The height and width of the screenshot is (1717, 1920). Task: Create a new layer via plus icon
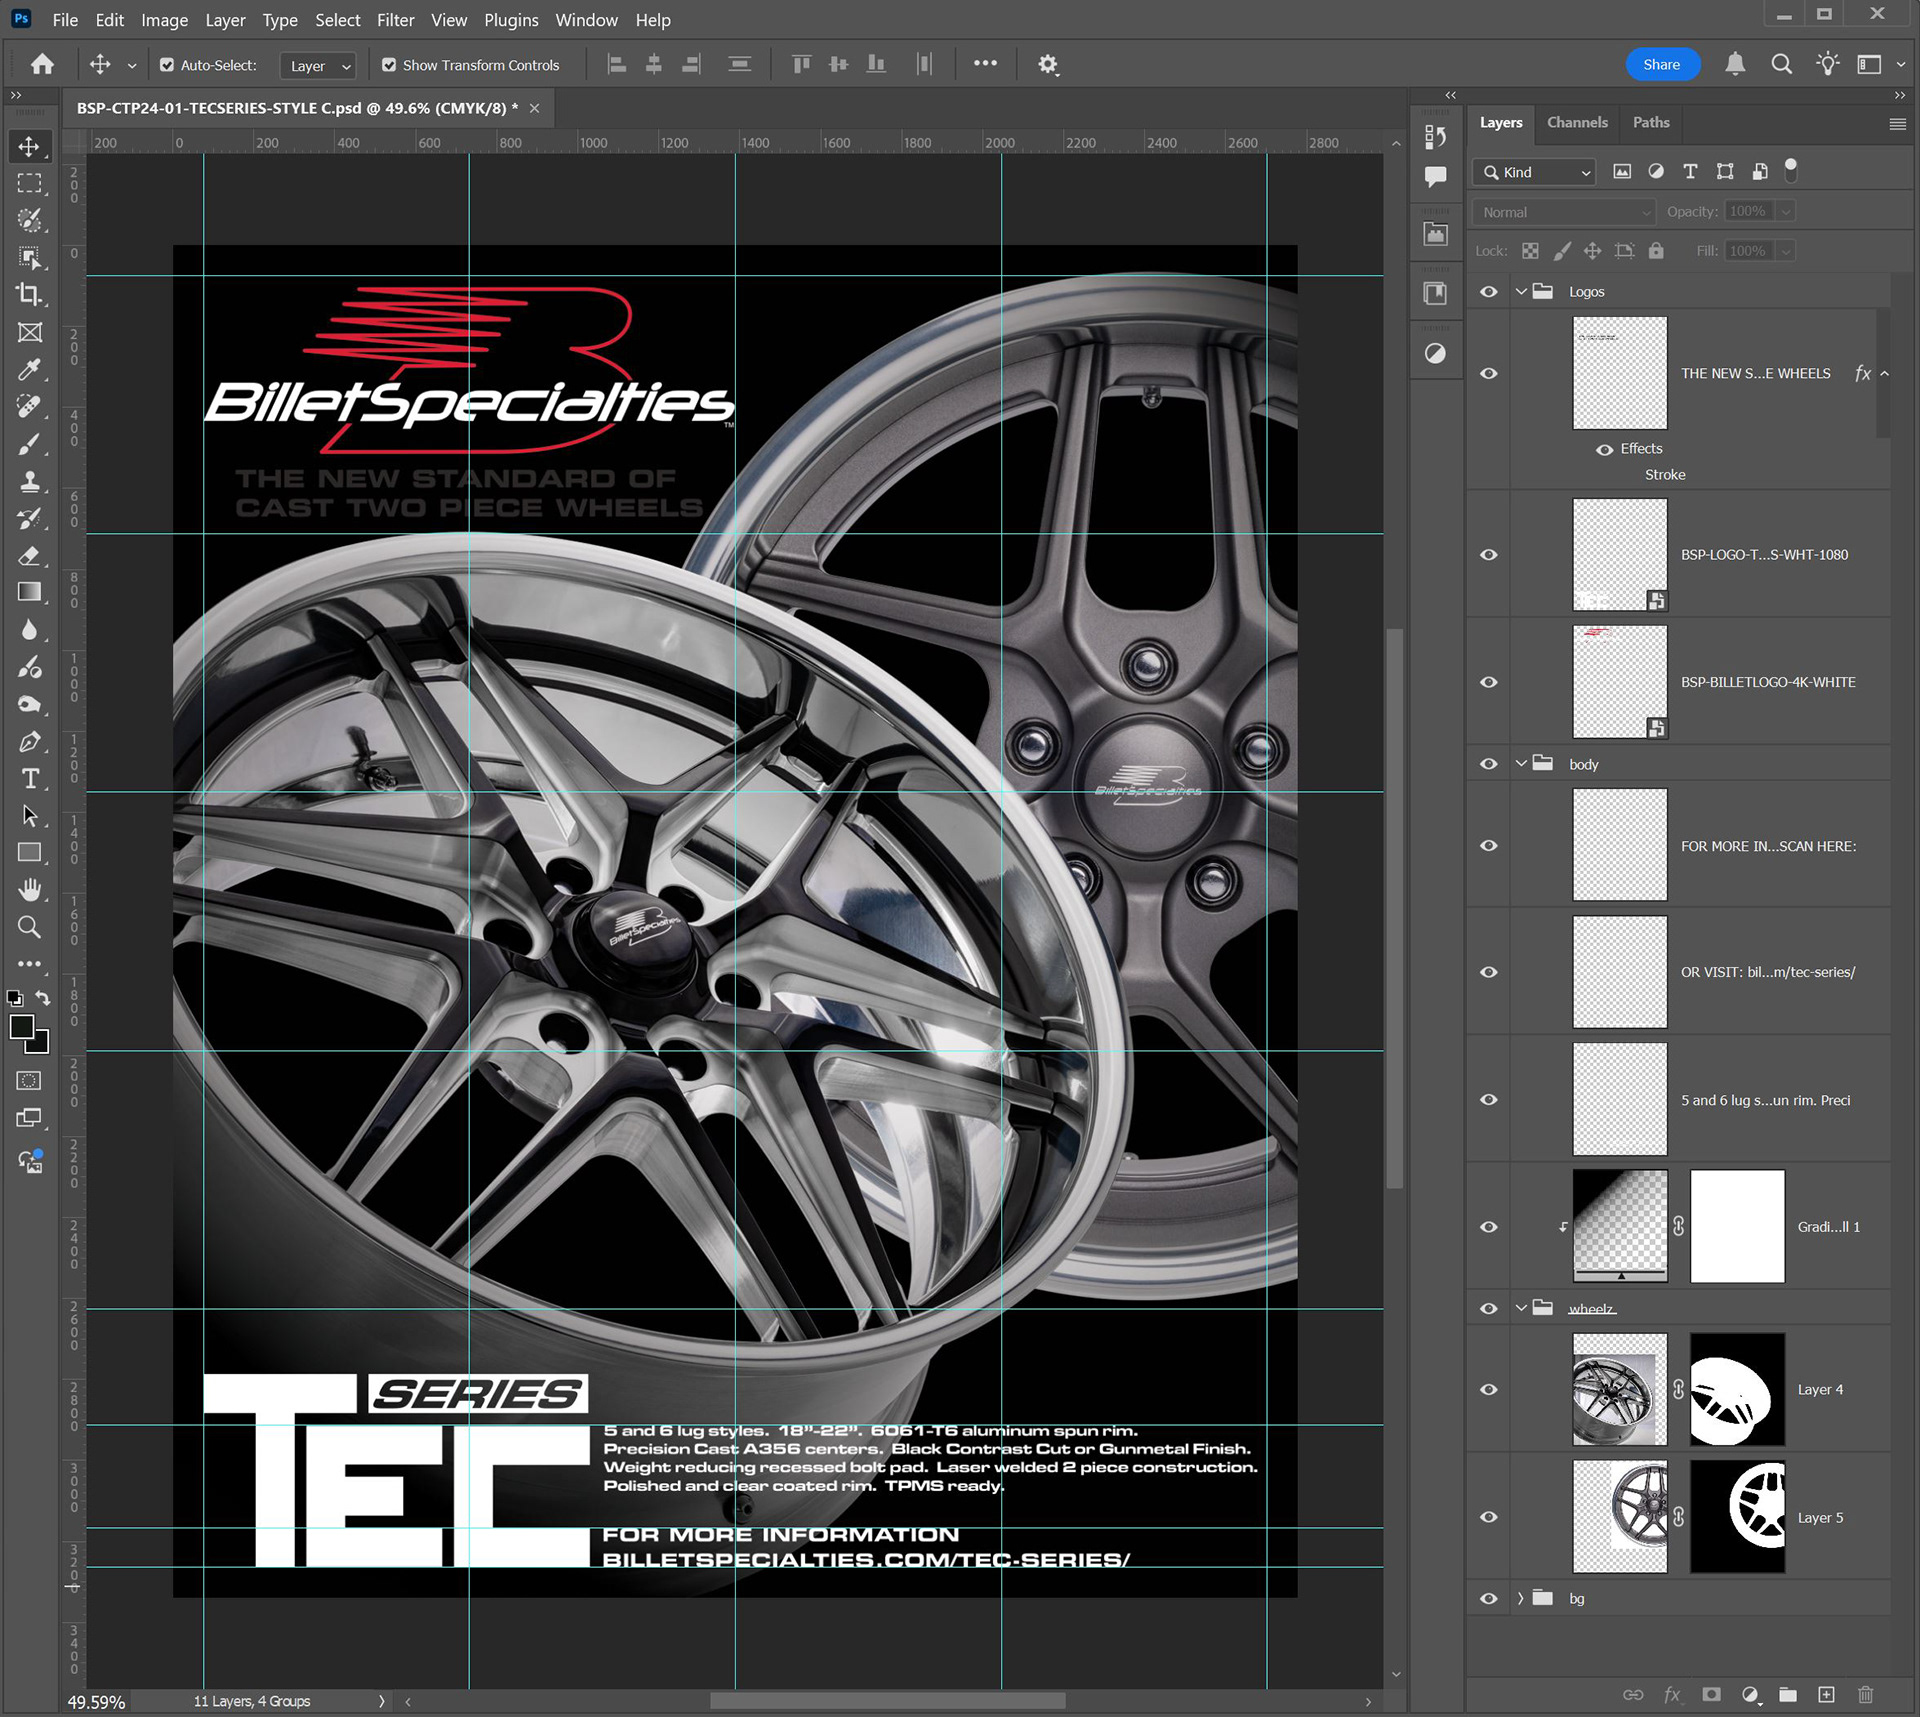point(1826,1694)
